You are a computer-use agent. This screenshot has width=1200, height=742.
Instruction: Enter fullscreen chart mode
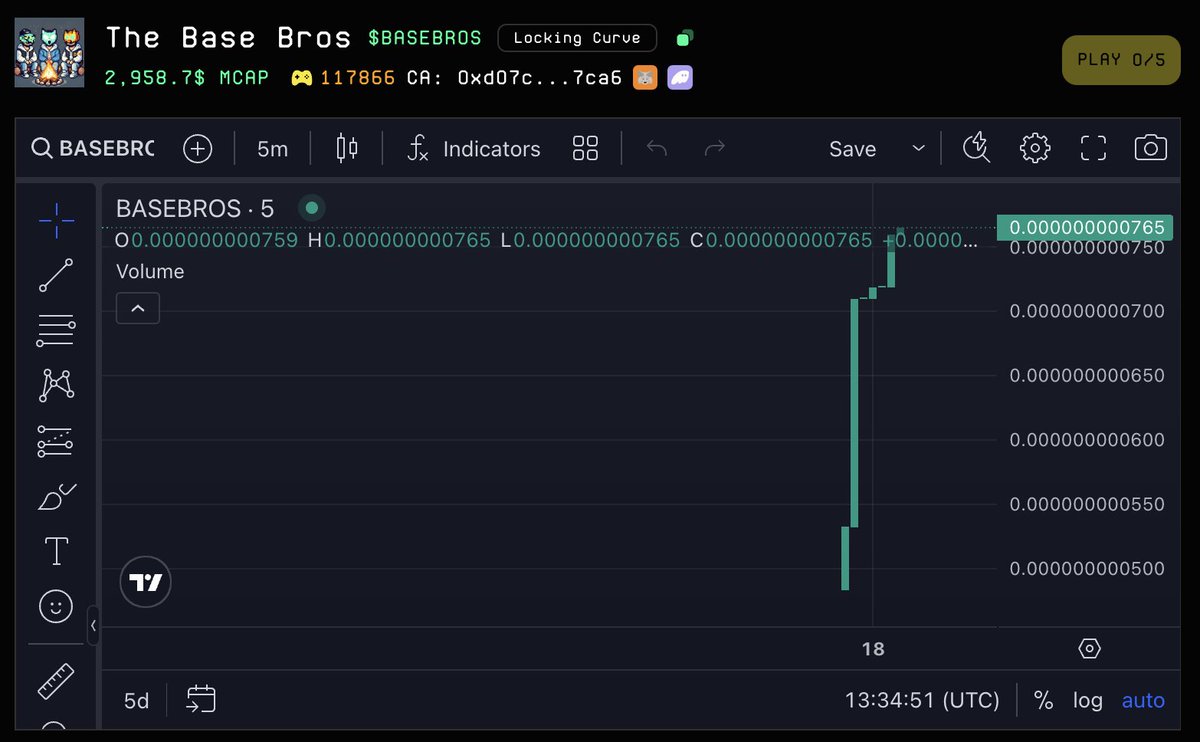[x=1093, y=149]
